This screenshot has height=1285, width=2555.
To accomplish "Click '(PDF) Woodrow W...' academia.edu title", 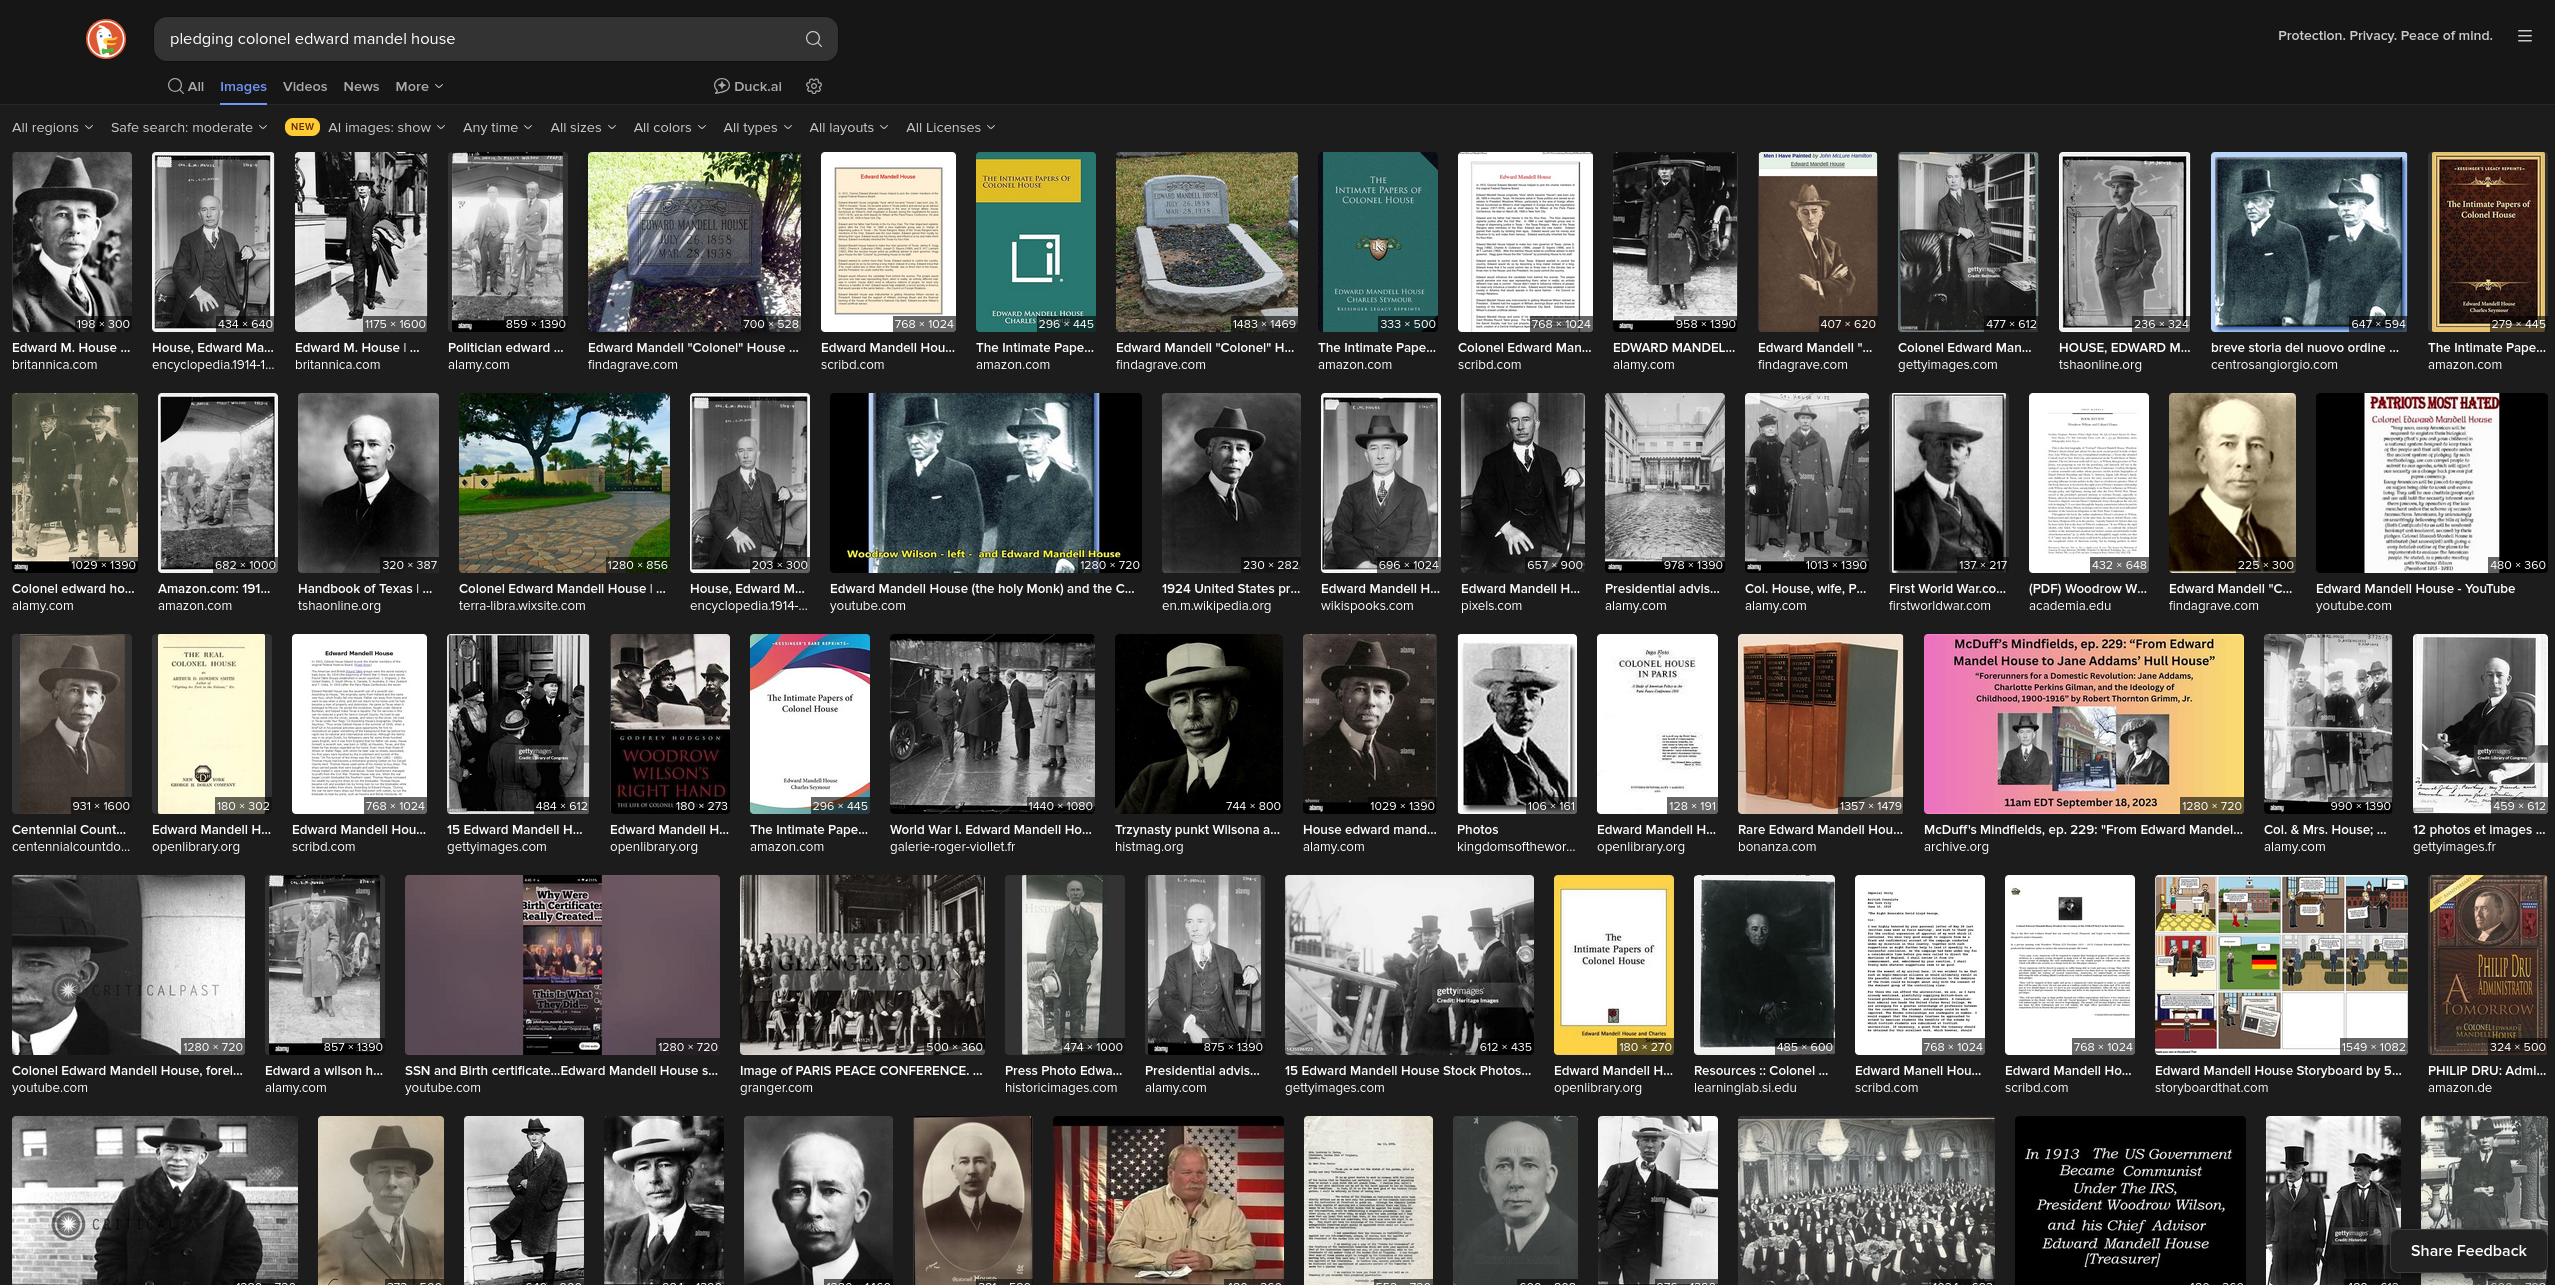I will pyautogui.click(x=2088, y=589).
